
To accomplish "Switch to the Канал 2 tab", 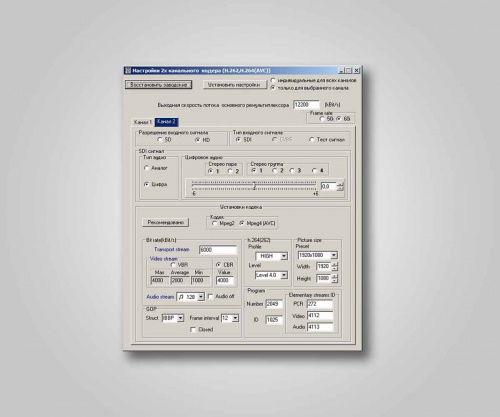I will pyautogui.click(x=166, y=122).
